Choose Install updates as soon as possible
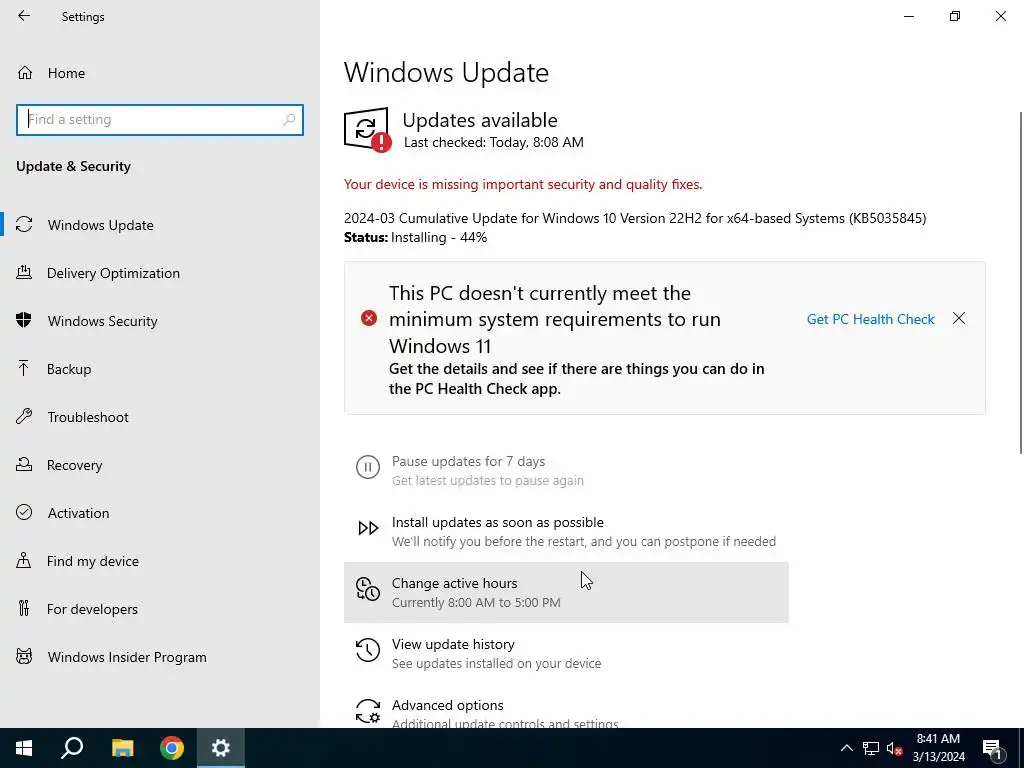Image resolution: width=1024 pixels, height=768 pixels. (566, 531)
